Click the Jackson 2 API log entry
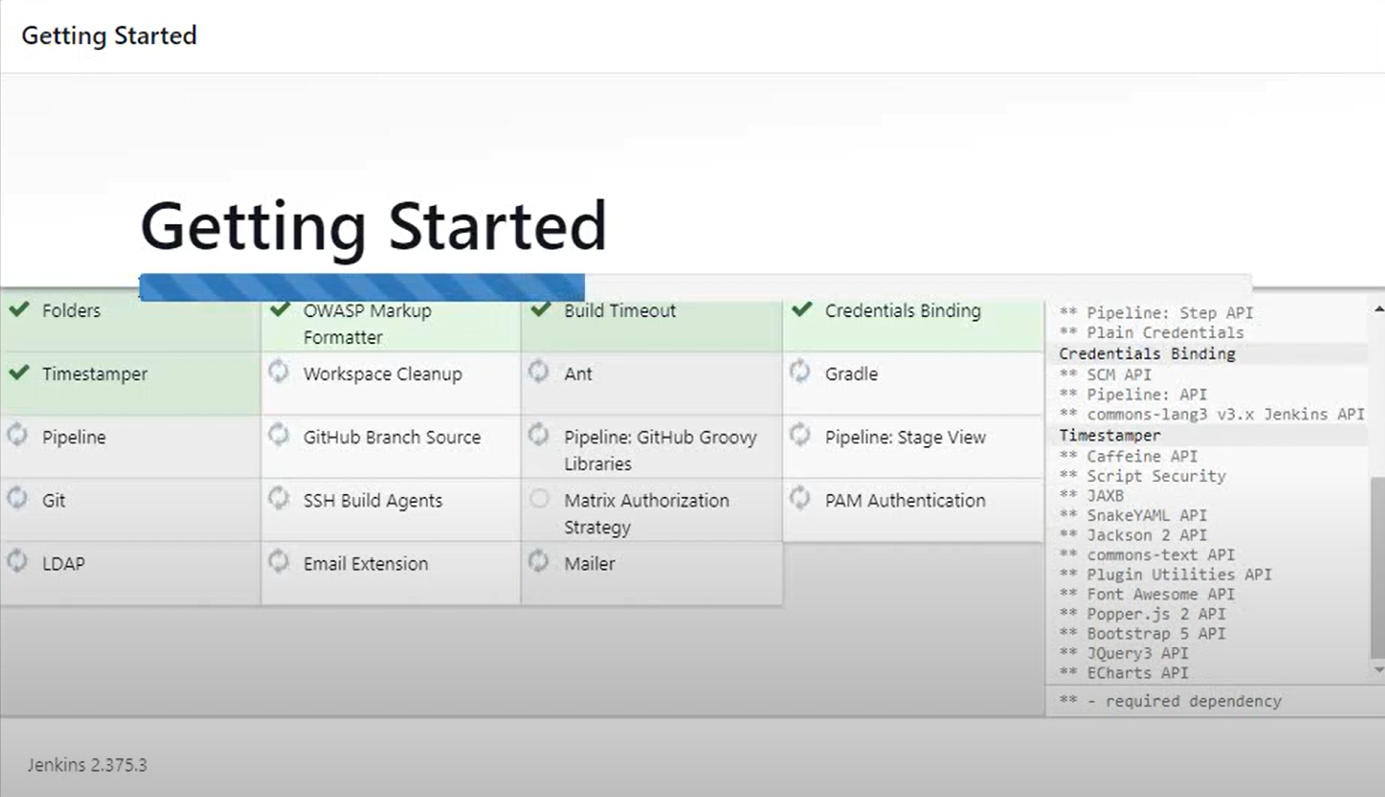Image resolution: width=1385 pixels, height=797 pixels. tap(1133, 535)
